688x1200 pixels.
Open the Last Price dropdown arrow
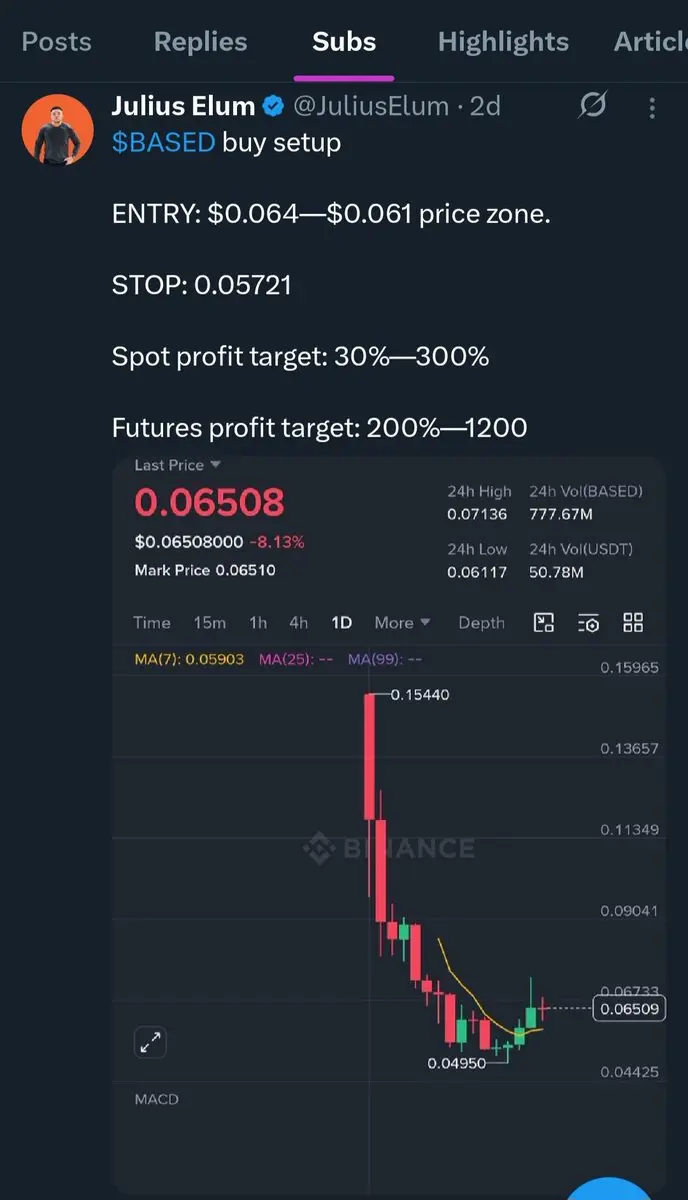215,465
